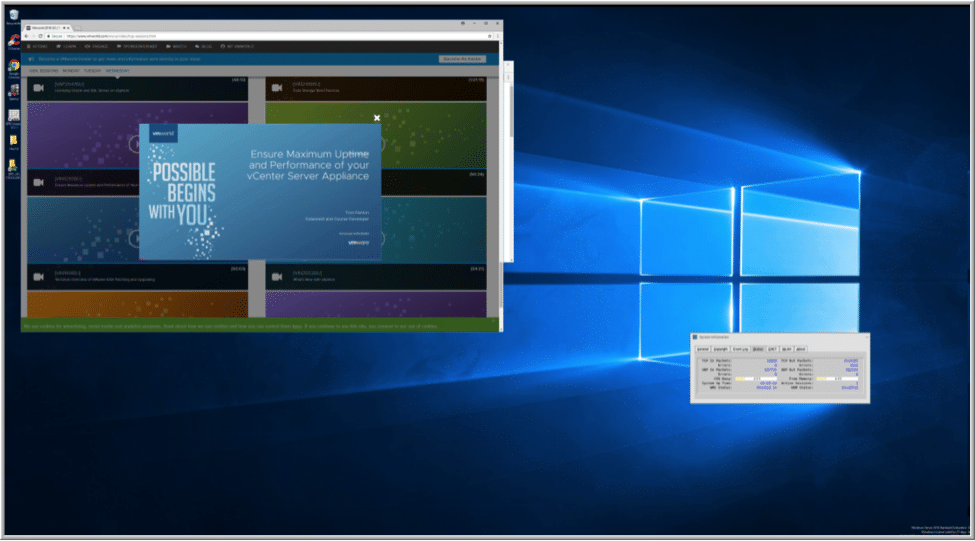975x541 pixels.
Task: Click the Become An Insider button
Action: click(462, 59)
